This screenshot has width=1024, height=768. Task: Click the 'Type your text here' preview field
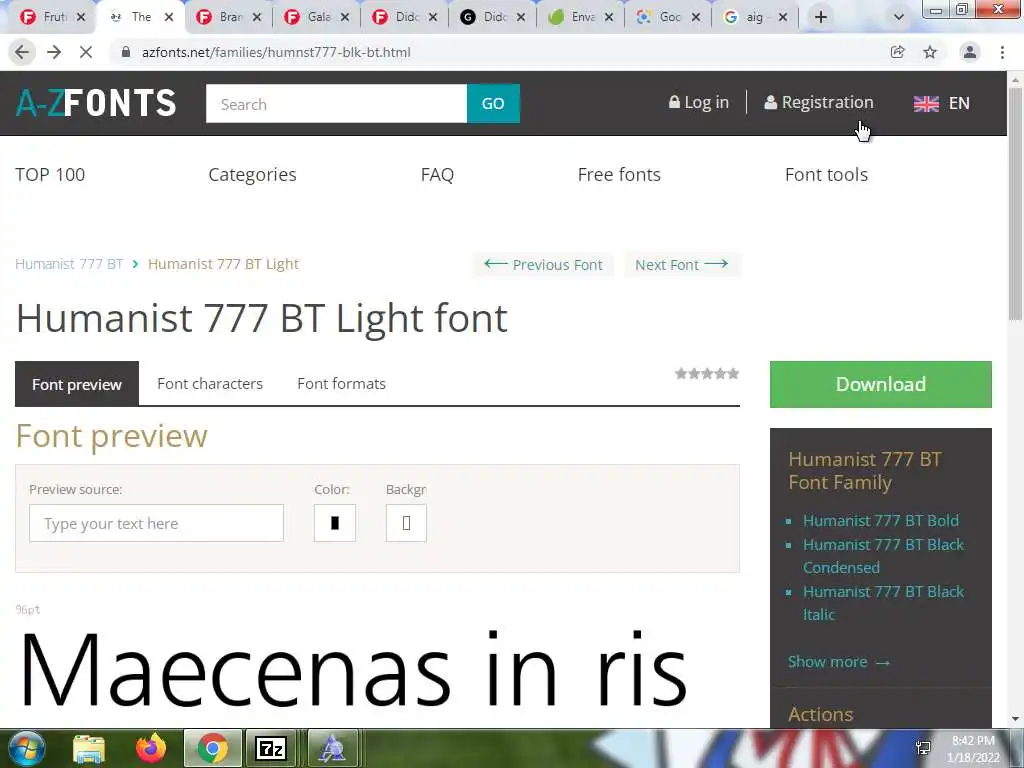(157, 523)
